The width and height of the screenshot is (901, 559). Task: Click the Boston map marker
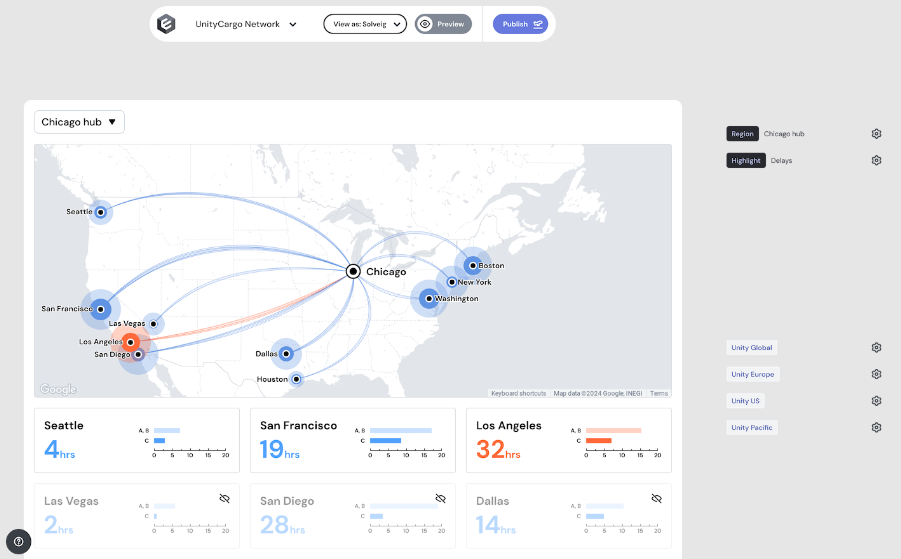click(x=473, y=265)
